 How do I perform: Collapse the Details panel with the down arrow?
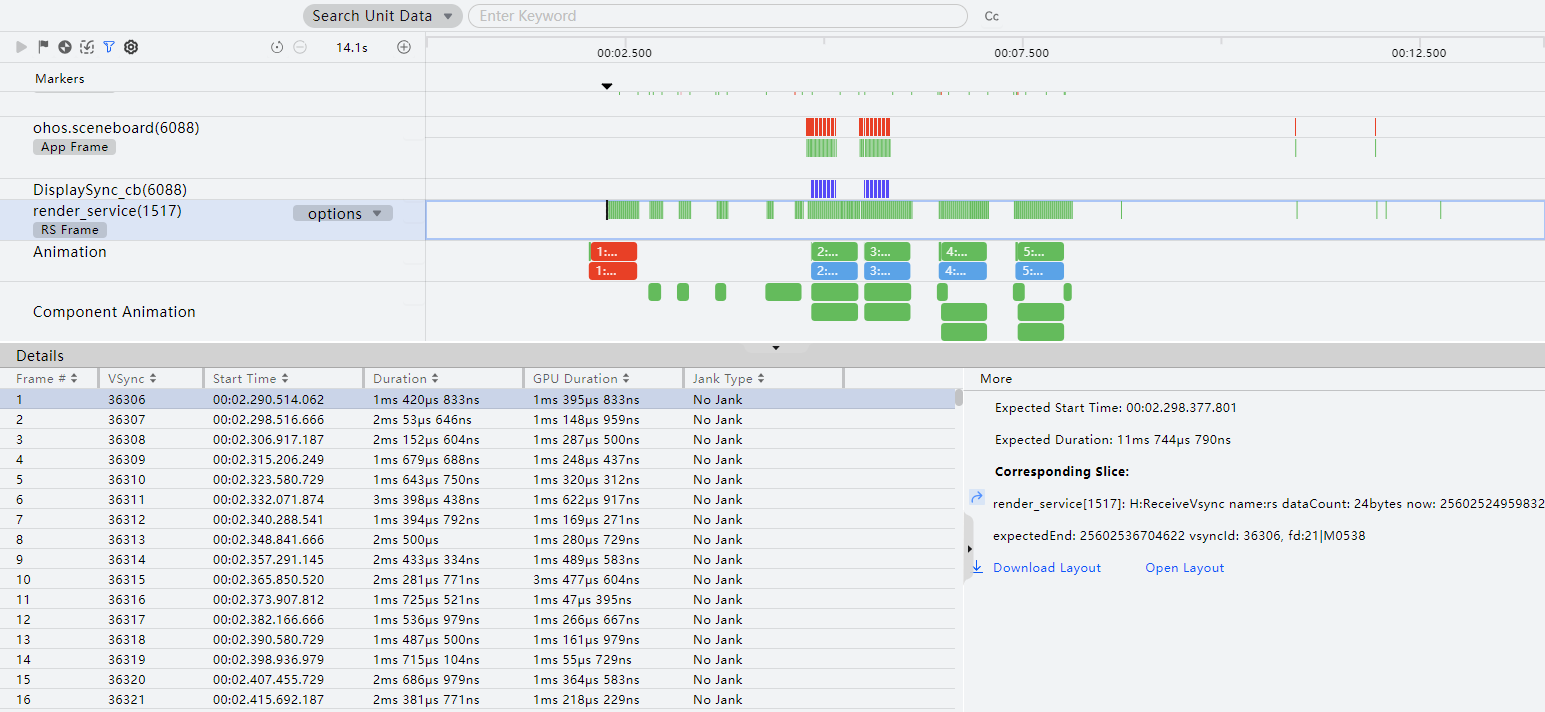pos(775,348)
